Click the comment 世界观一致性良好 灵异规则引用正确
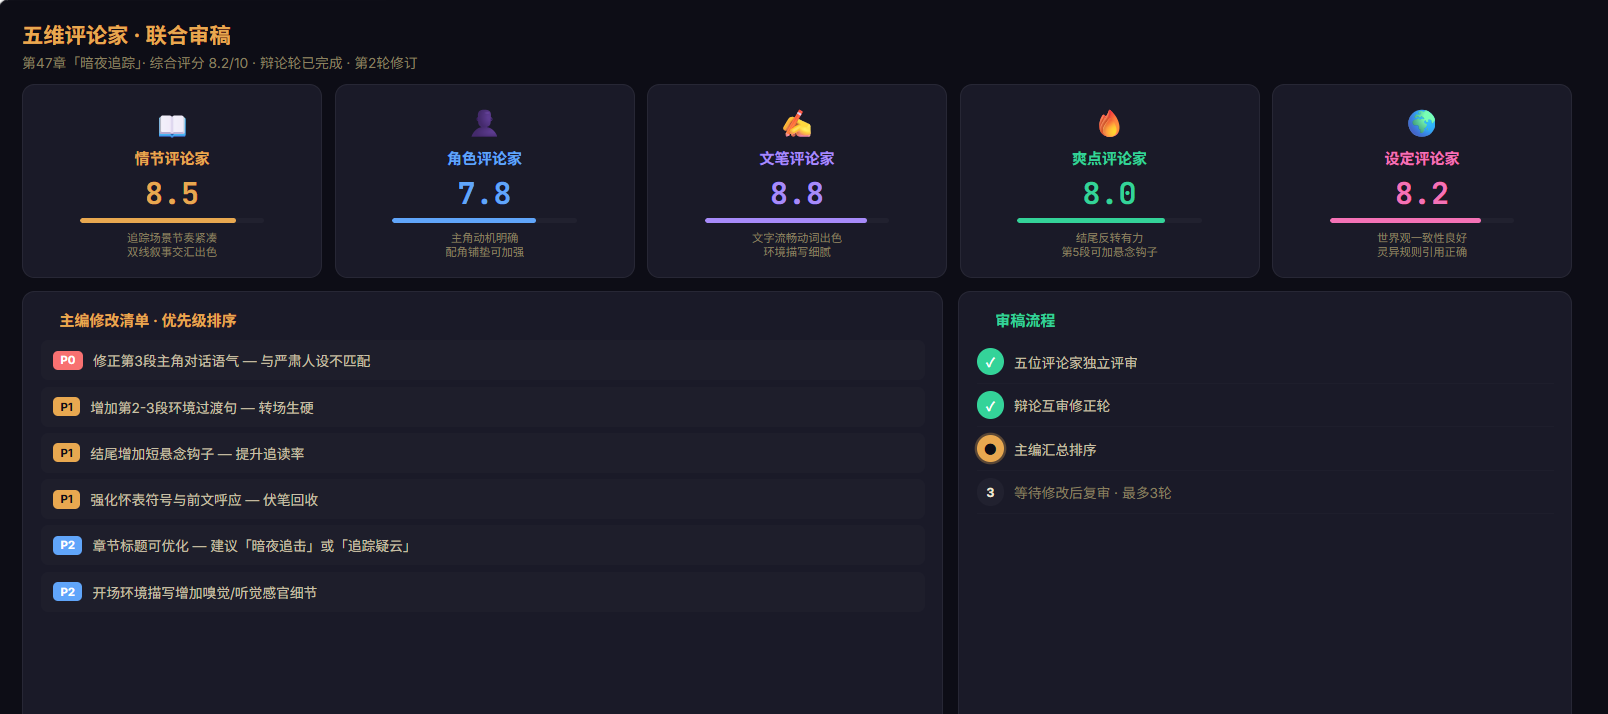 click(x=1422, y=245)
